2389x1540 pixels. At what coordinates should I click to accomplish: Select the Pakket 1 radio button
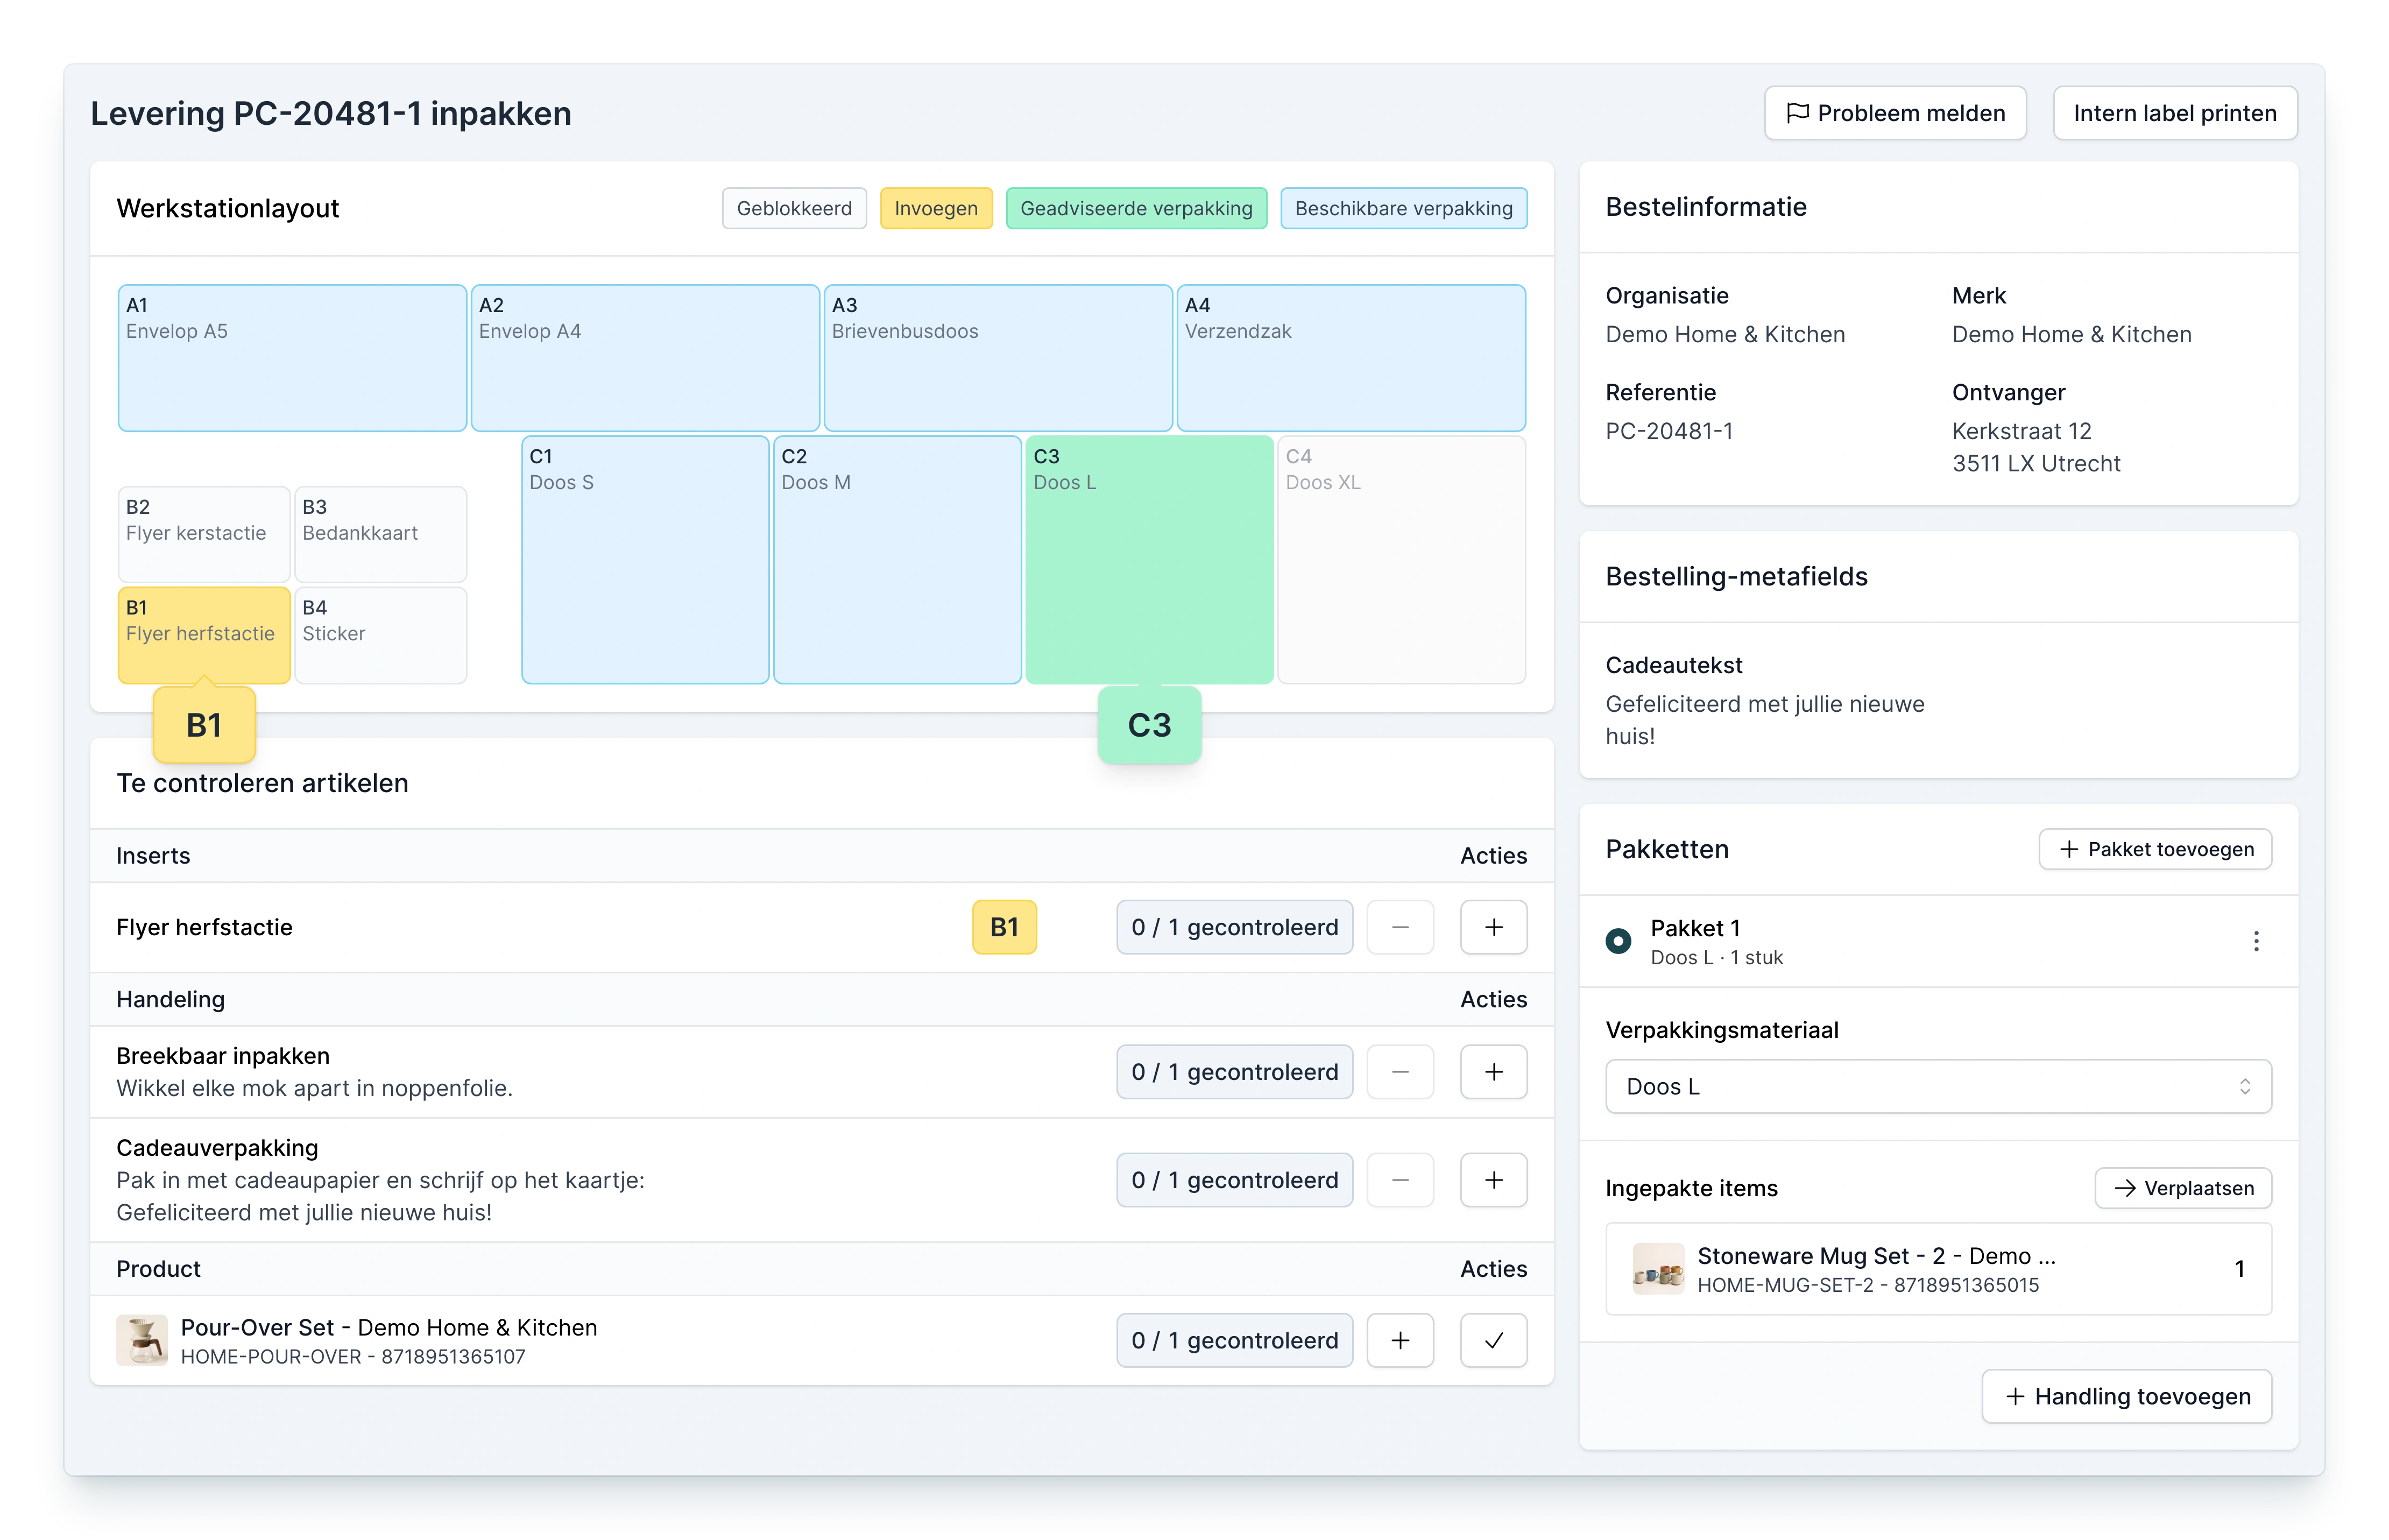click(1618, 941)
